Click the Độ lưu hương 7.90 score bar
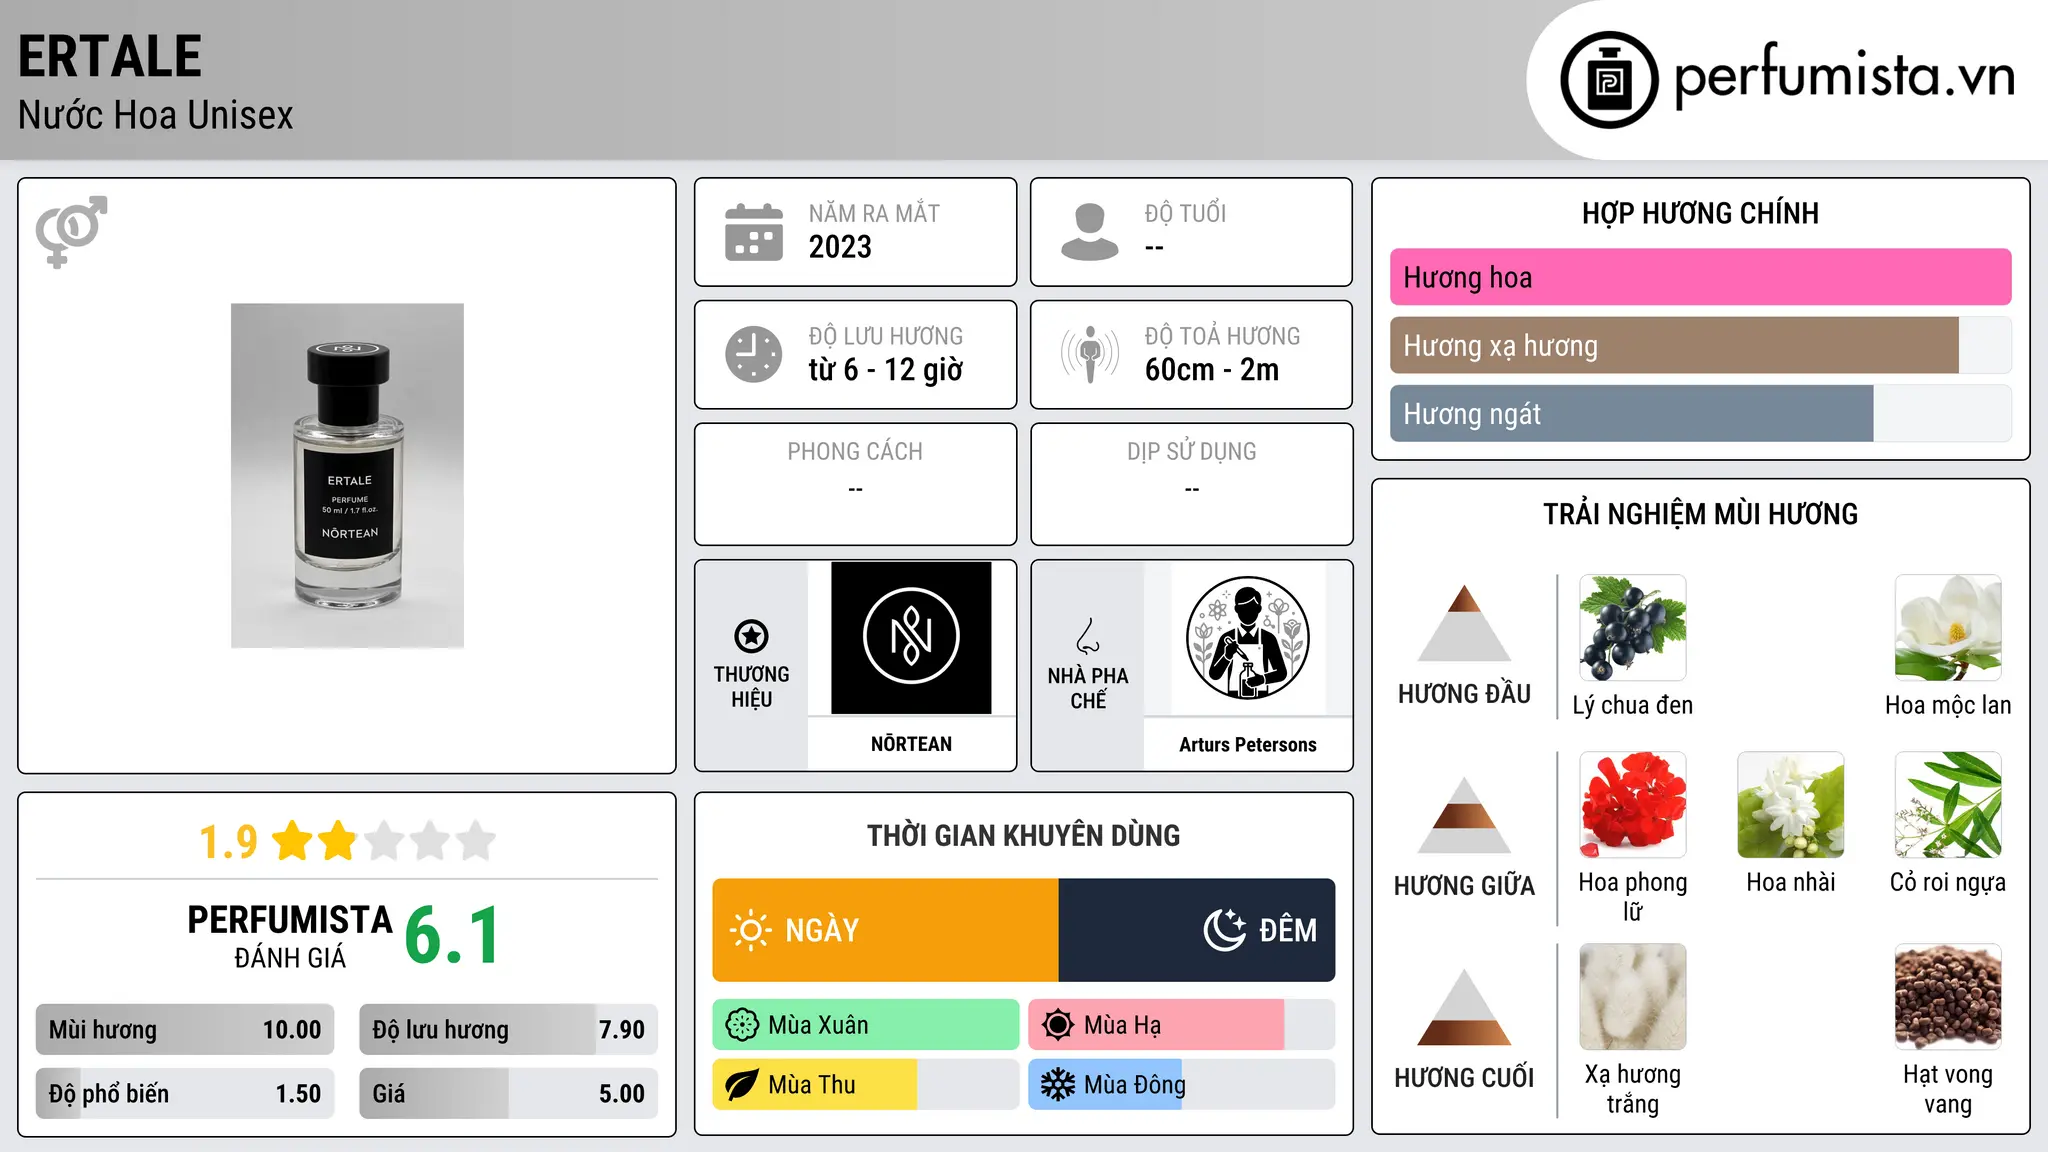Viewport: 2048px width, 1152px height. 508,1030
